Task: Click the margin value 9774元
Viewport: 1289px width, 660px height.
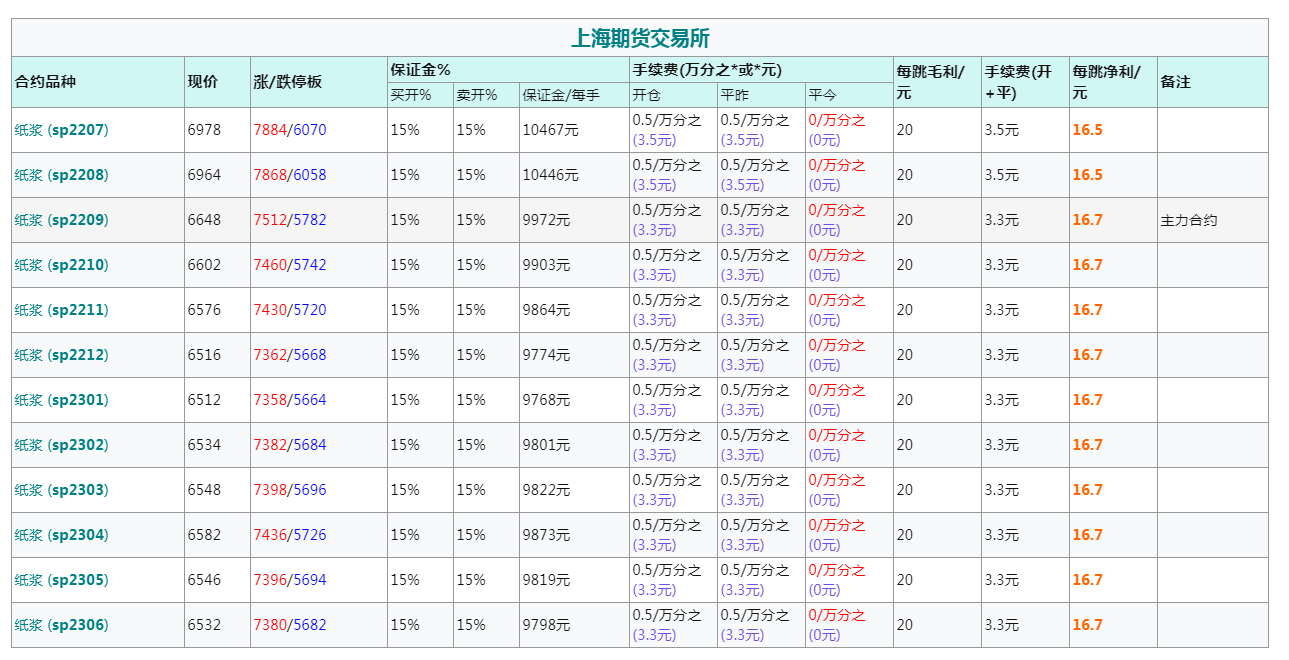Action: tap(546, 355)
